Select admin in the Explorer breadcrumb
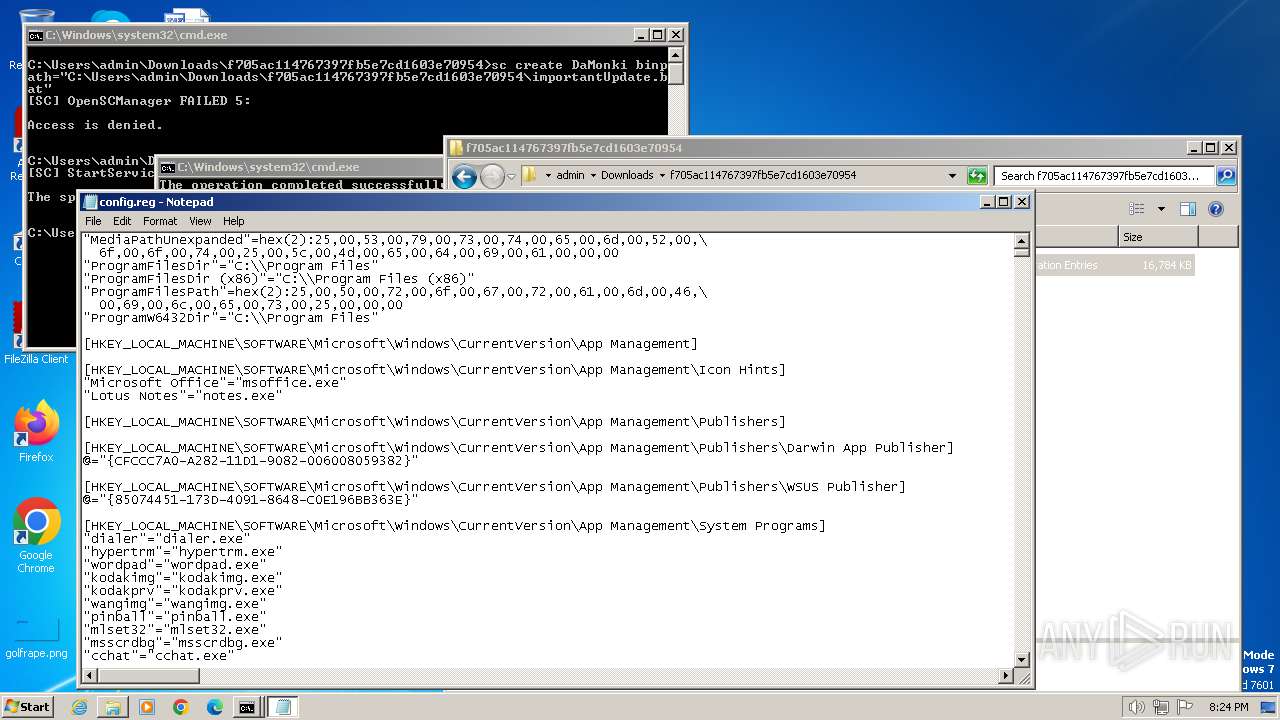Screen dimensions: 1280x720 570,175
